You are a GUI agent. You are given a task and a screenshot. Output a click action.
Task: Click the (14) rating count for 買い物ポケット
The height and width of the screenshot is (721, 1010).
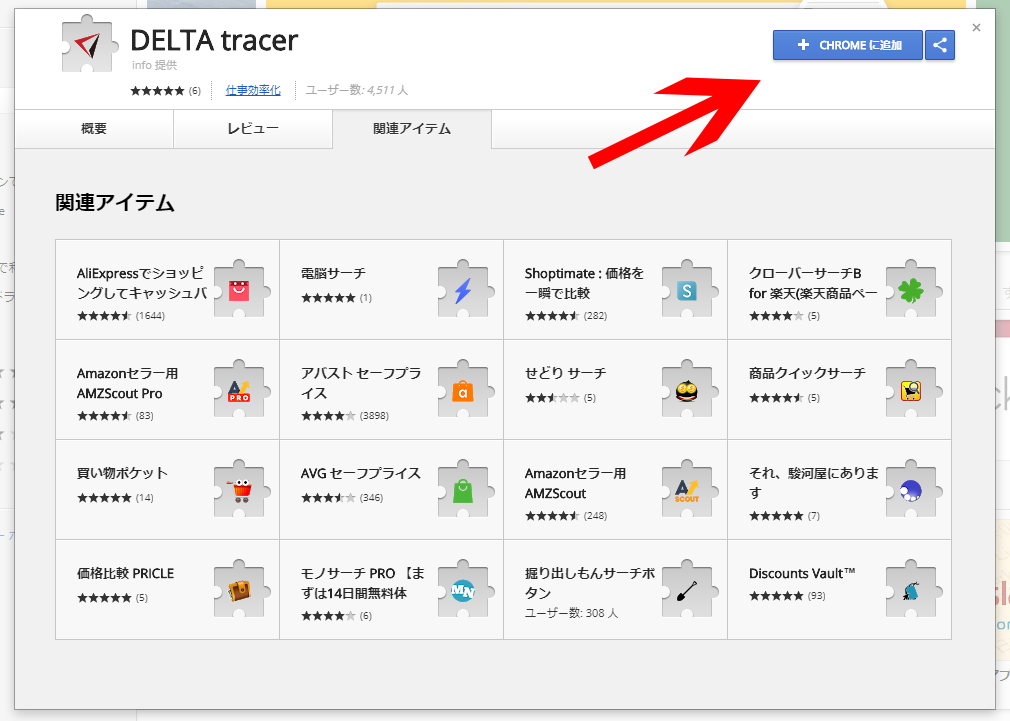(x=144, y=497)
